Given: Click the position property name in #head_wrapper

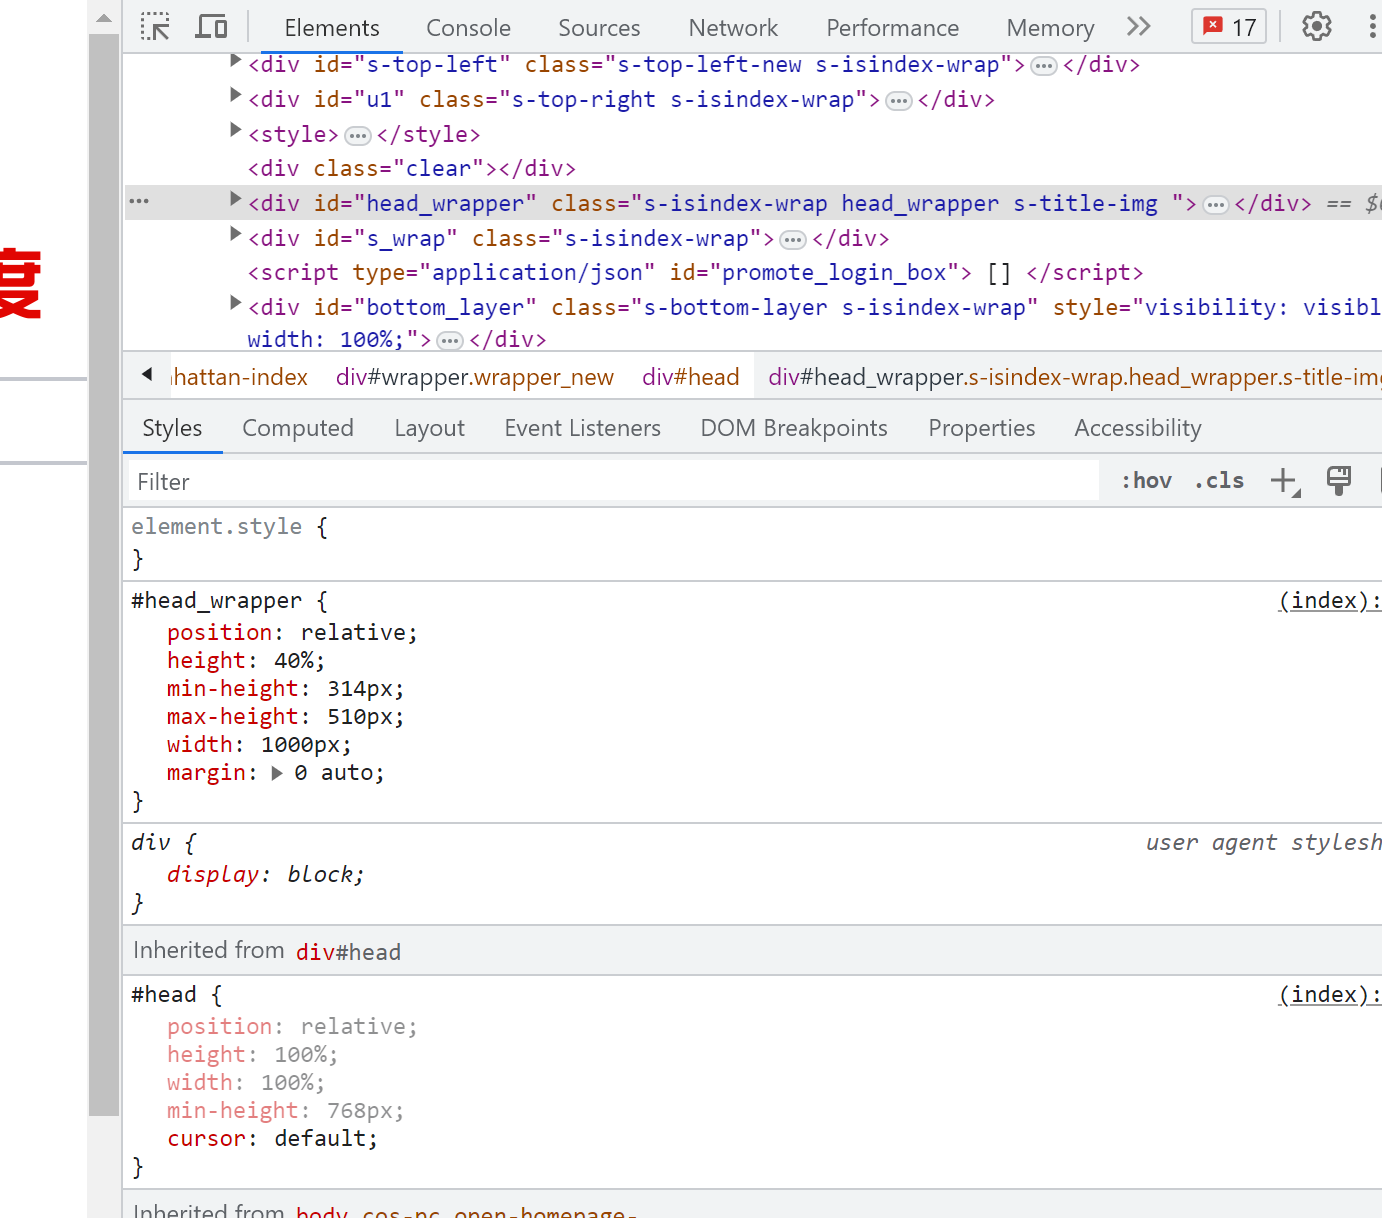Looking at the screenshot, I should 220,632.
